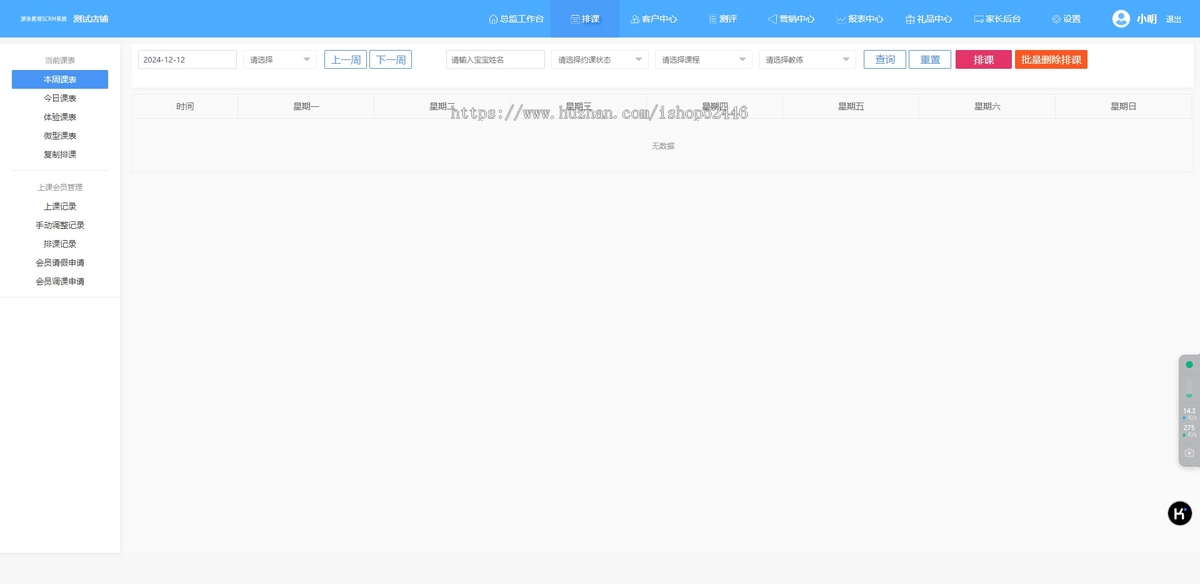
Task: Focus the 请输入宝宝姓名 input box
Action: click(x=495, y=60)
